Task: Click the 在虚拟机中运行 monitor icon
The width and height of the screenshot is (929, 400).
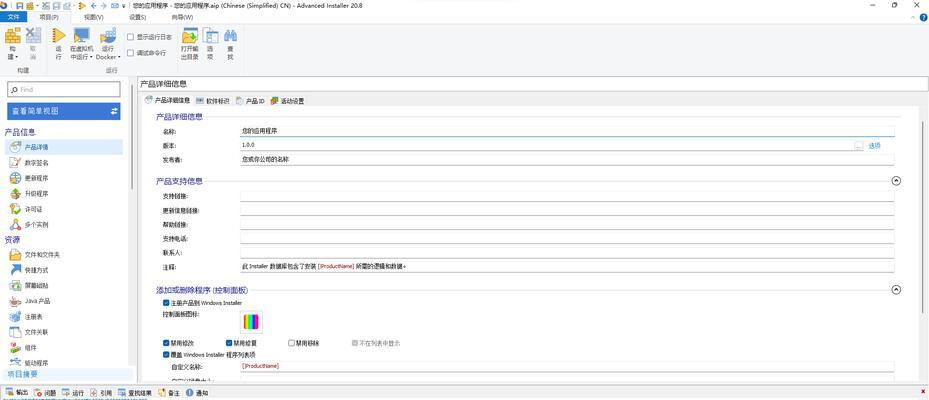Action: [81, 36]
